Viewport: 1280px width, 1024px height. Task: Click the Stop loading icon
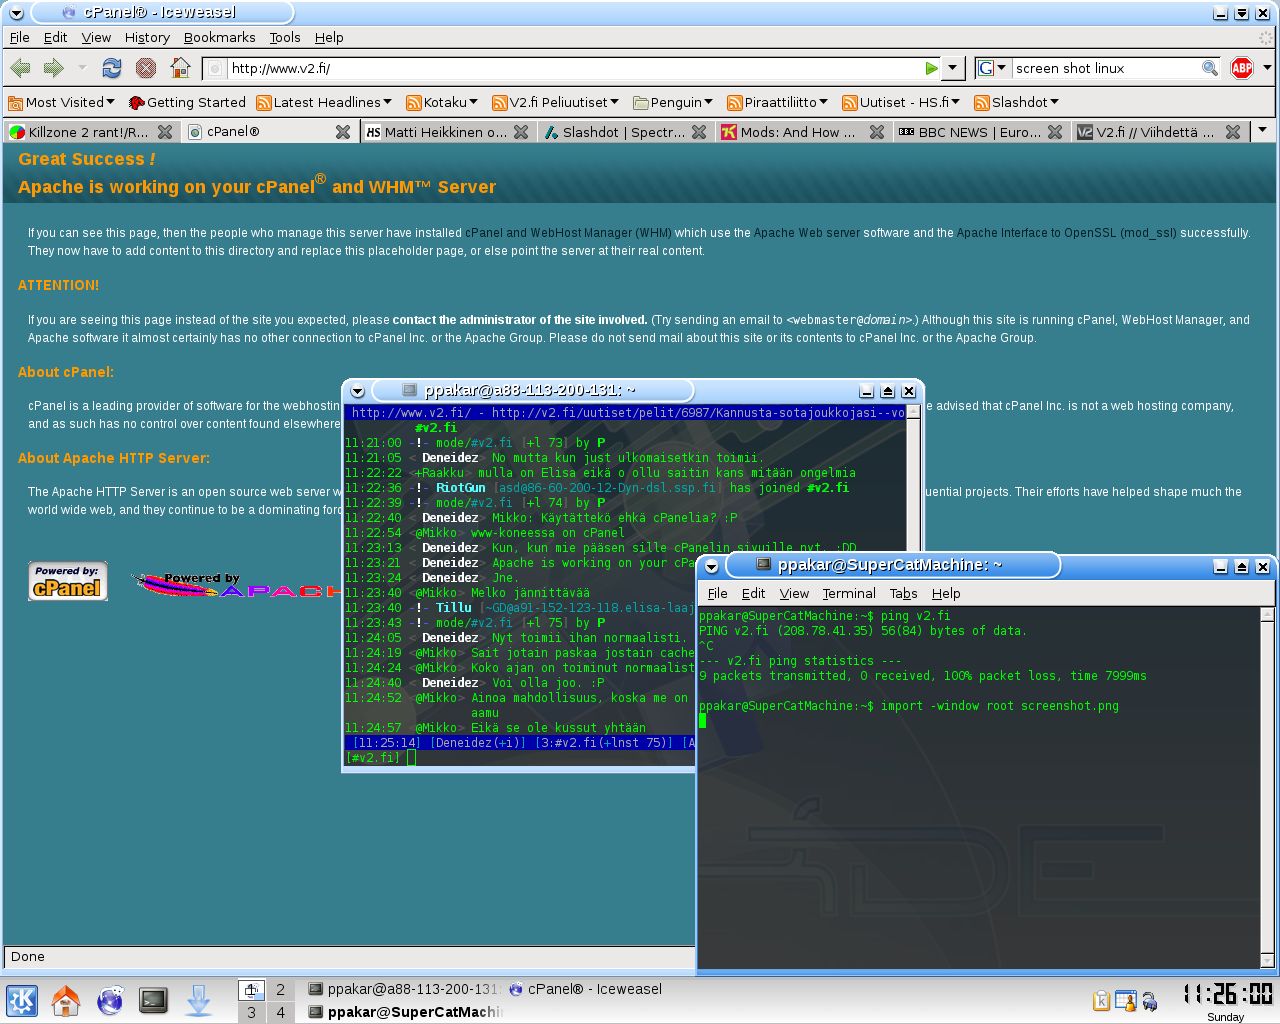click(146, 68)
